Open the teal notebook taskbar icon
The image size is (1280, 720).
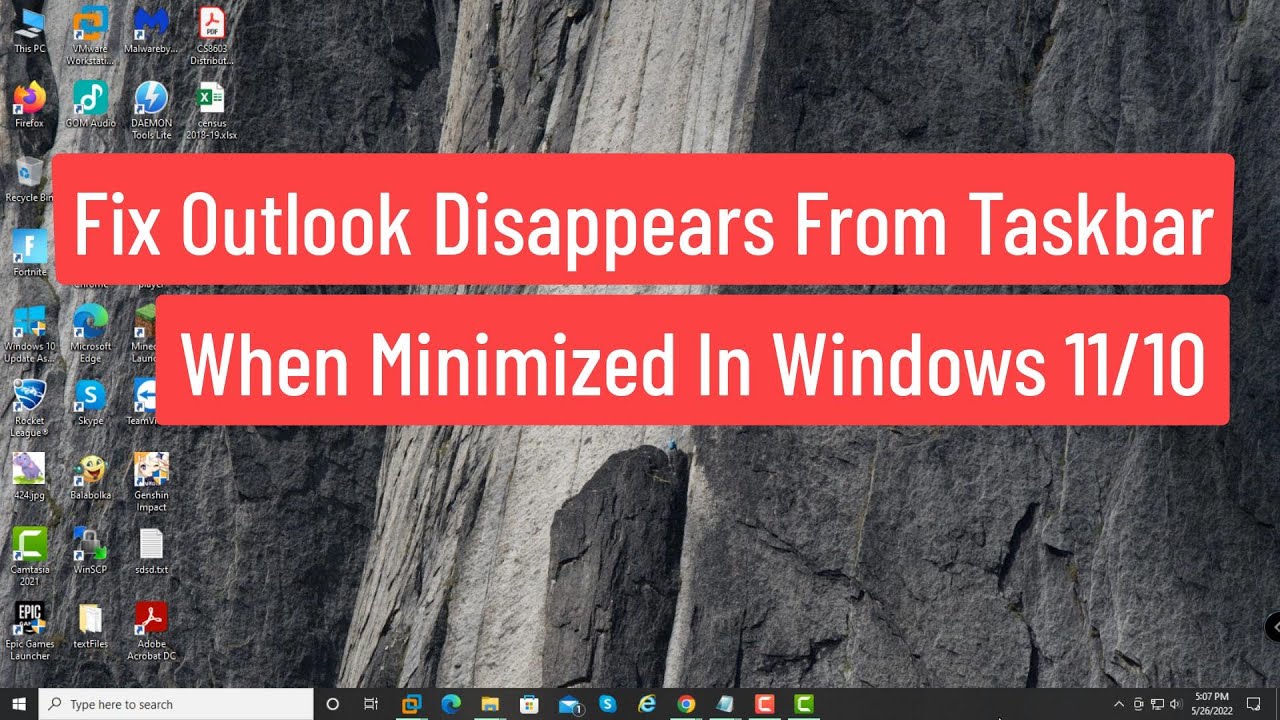[725, 704]
